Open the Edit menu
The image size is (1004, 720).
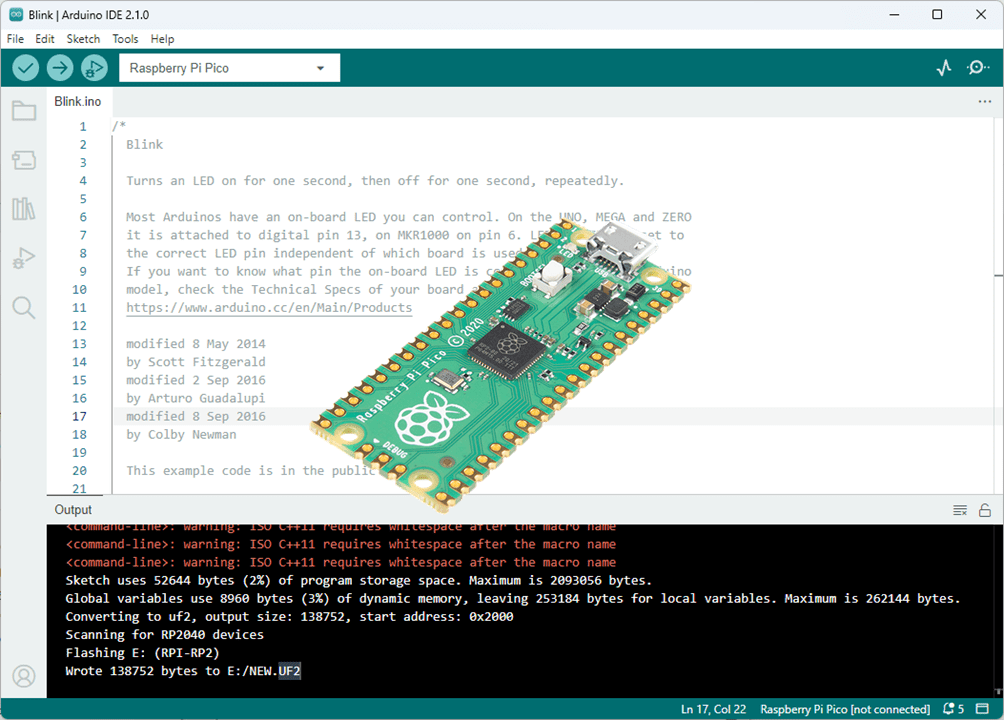45,39
